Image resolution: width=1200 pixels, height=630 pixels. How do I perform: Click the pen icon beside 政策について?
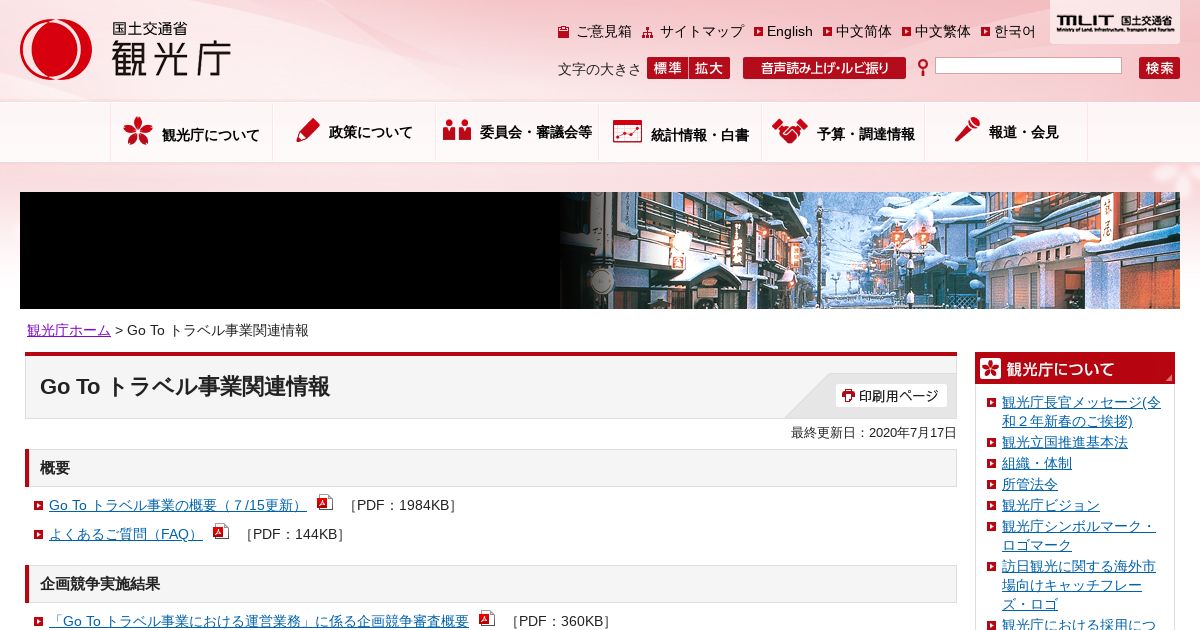[x=308, y=130]
